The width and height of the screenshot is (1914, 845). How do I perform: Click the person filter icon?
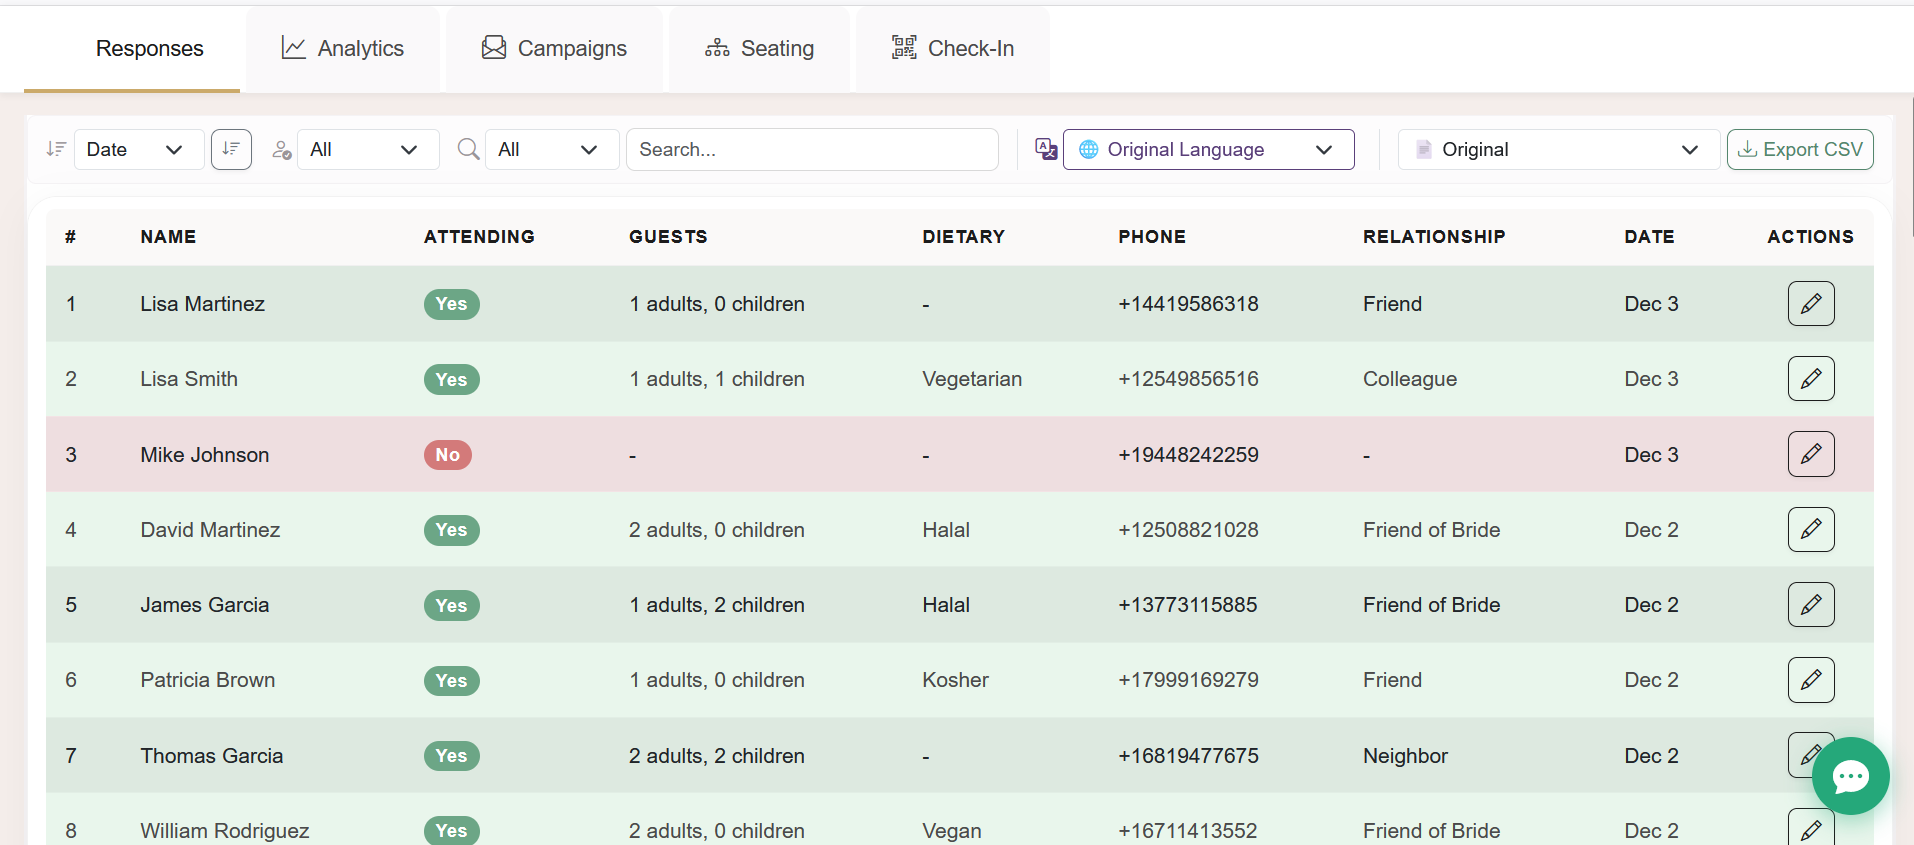282,149
